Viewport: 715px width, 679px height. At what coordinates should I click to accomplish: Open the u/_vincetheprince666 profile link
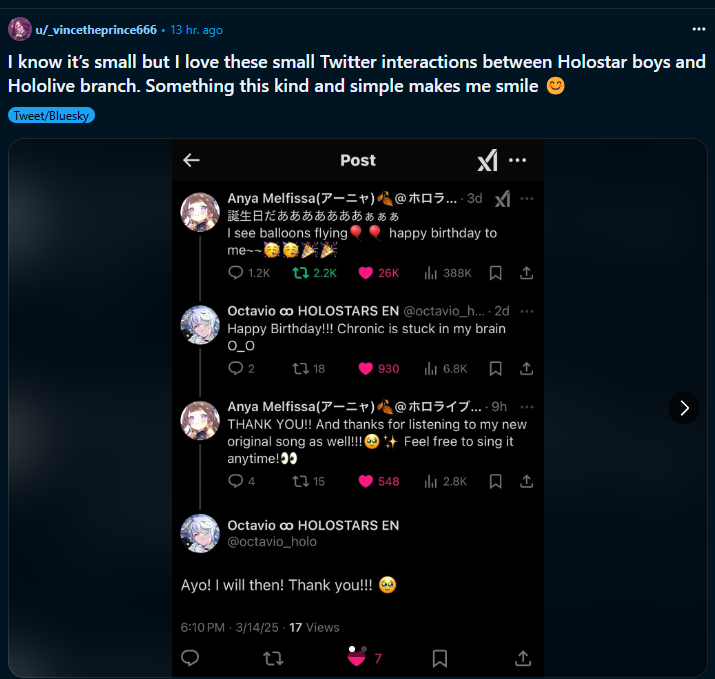coord(96,30)
